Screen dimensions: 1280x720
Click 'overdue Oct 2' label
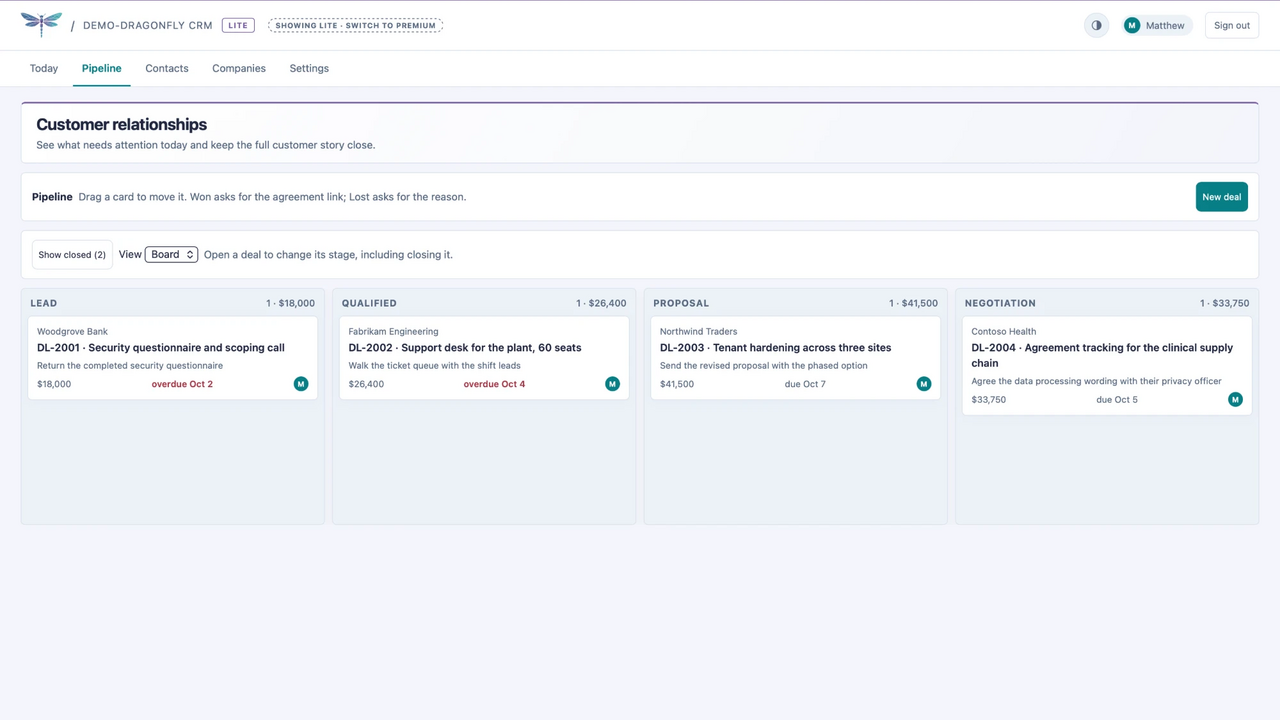point(182,384)
